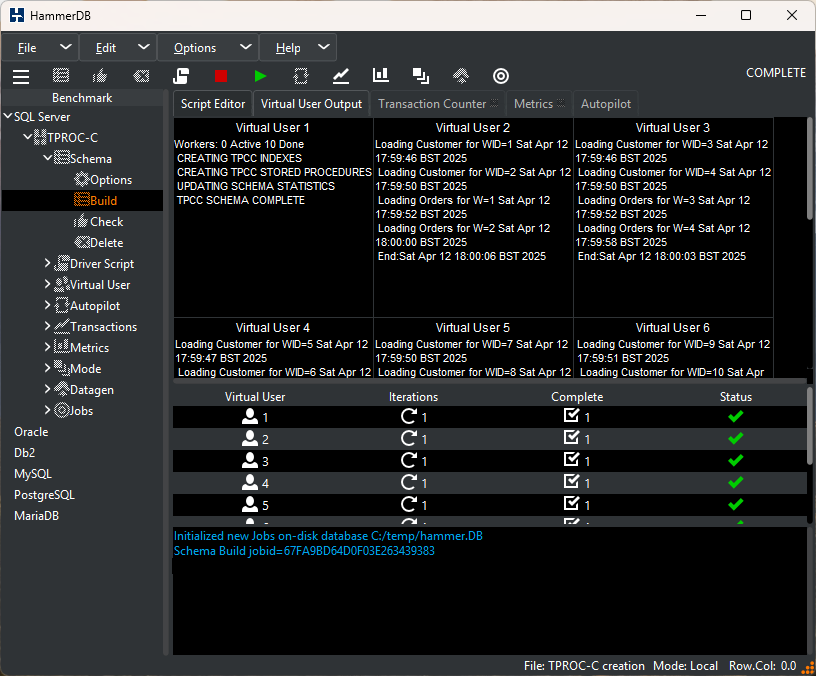Click the COMPLETE status label
816x676 pixels.
click(x=776, y=73)
